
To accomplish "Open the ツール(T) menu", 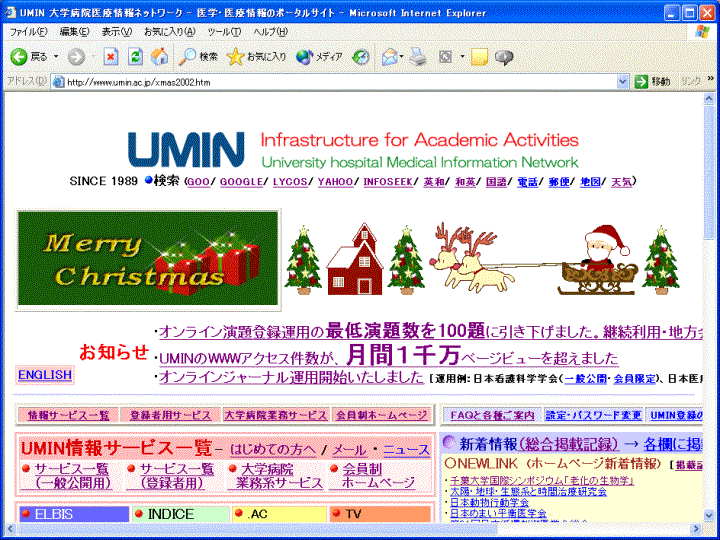I will pyautogui.click(x=224, y=32).
